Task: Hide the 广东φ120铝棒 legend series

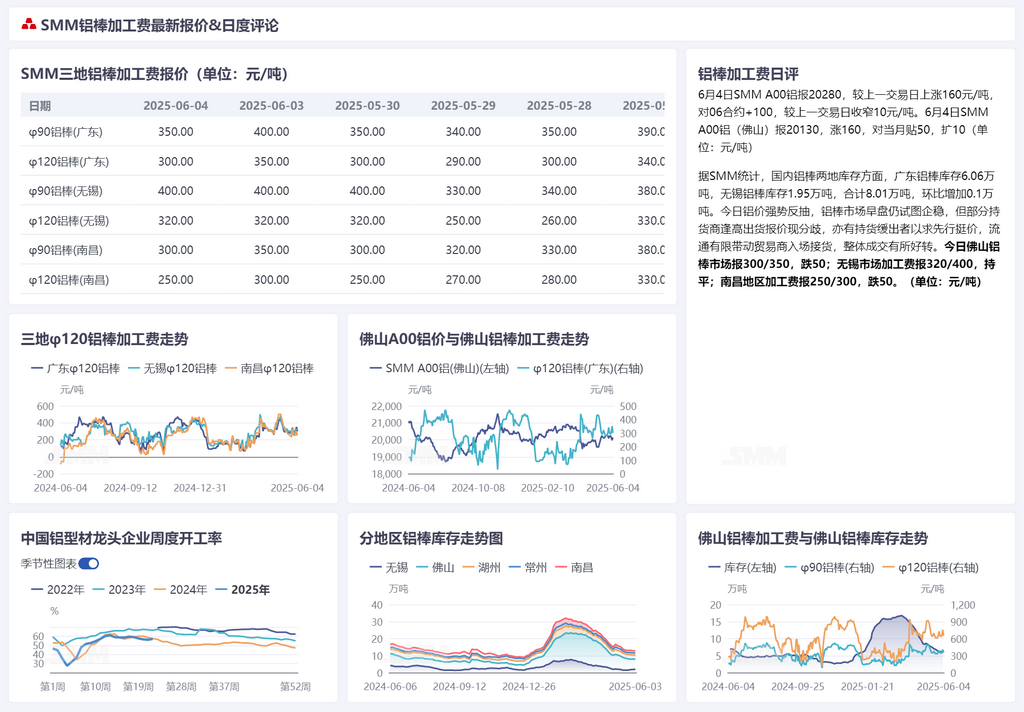Action: point(76,368)
